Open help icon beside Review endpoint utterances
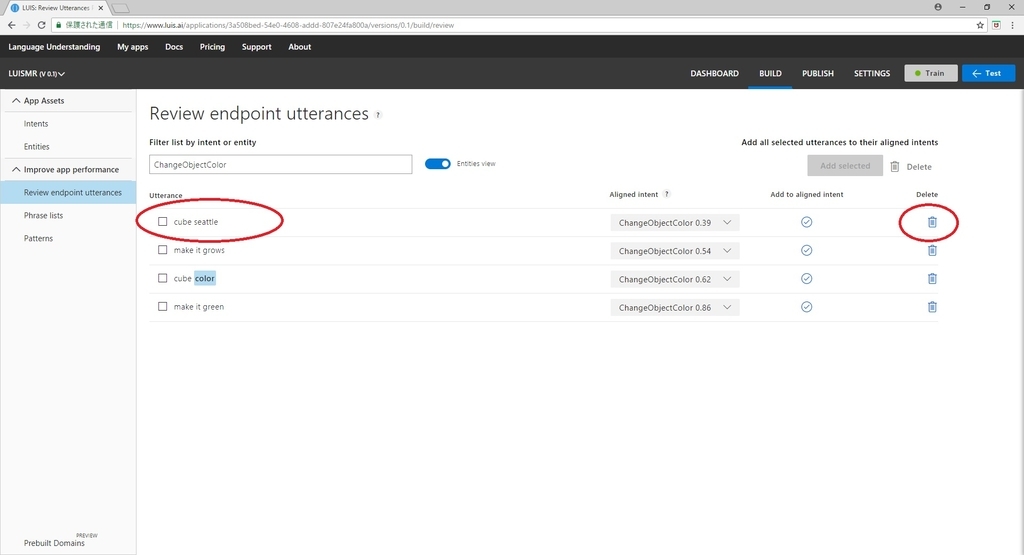The height and width of the screenshot is (555, 1024). click(x=377, y=115)
